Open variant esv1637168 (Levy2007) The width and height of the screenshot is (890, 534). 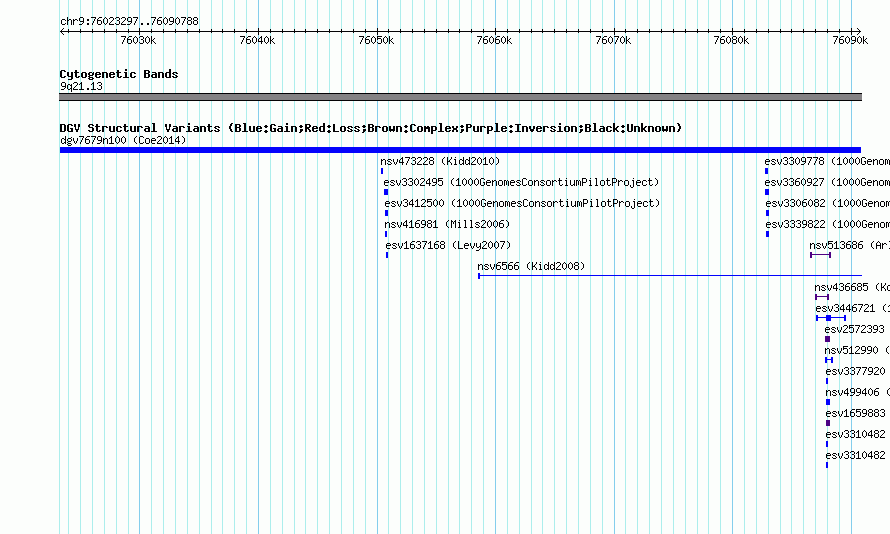tap(448, 245)
